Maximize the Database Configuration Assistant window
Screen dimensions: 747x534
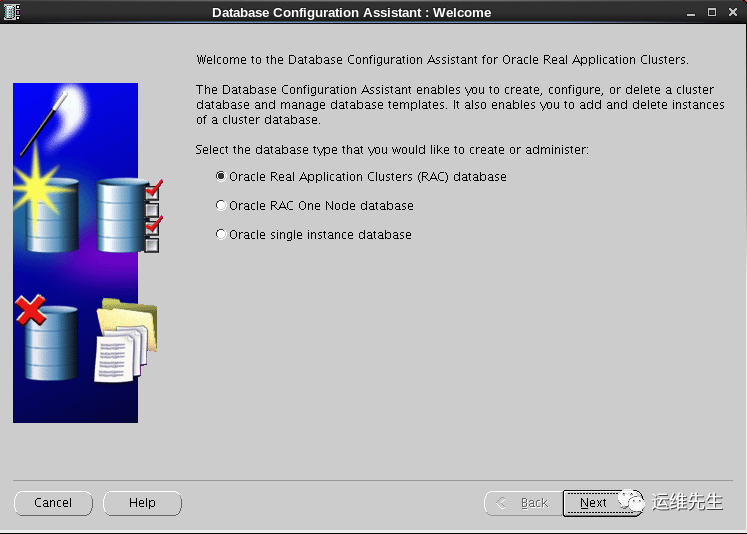pos(712,12)
